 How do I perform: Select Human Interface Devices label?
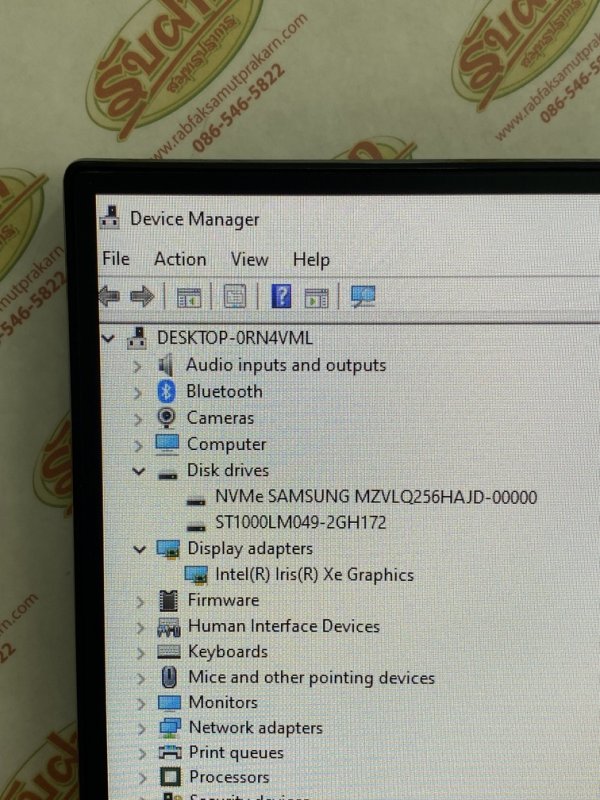(x=284, y=626)
